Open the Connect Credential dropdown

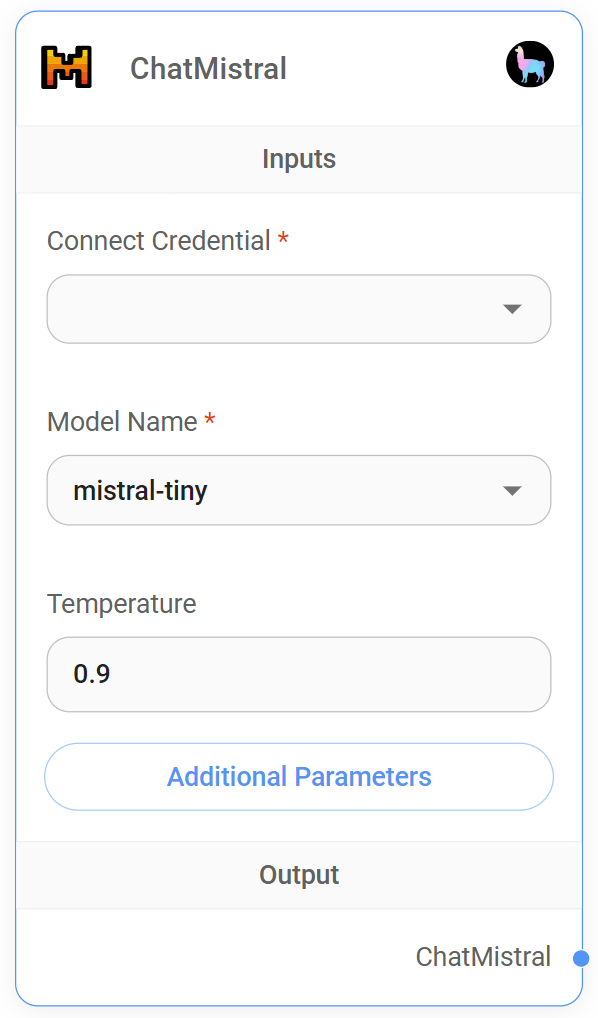pyautogui.click(x=299, y=309)
